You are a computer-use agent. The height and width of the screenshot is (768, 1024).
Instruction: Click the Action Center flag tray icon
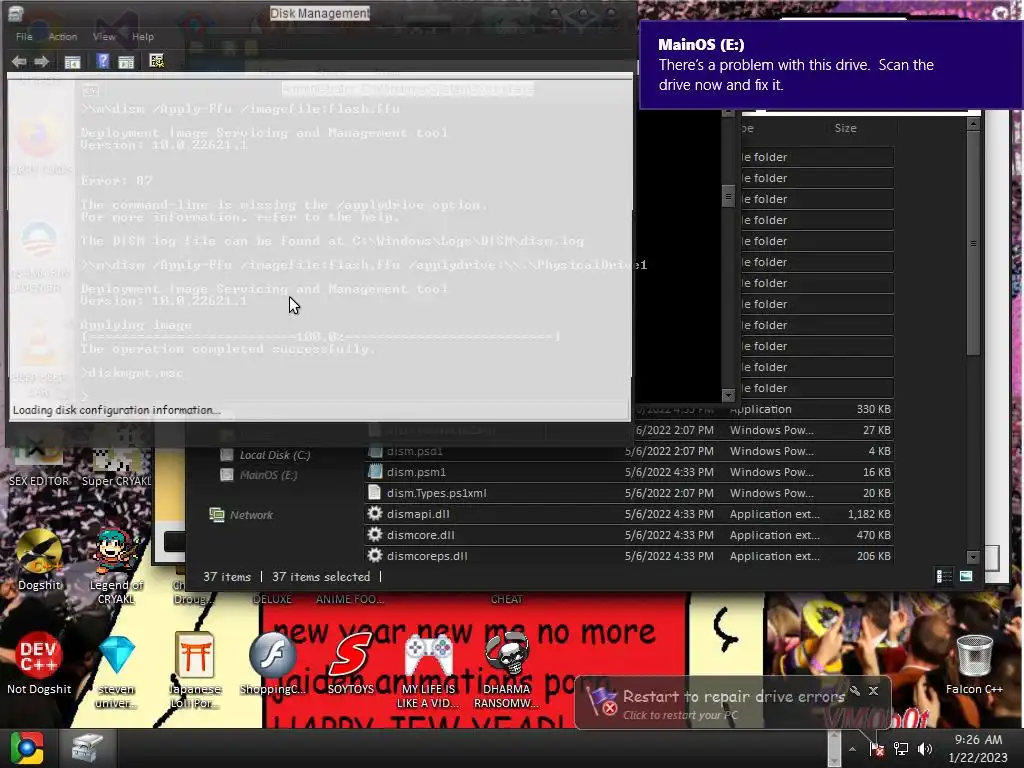click(x=876, y=749)
